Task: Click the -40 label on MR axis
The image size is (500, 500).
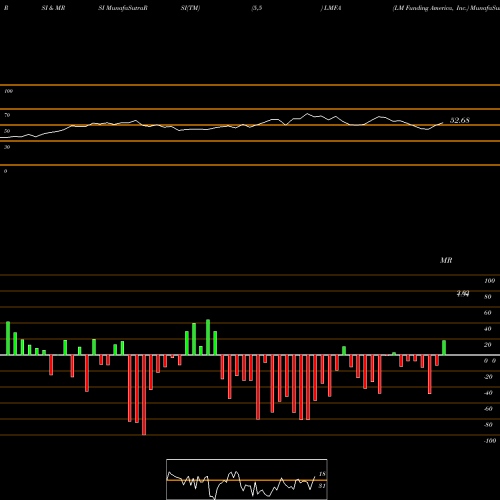Action: [488, 393]
